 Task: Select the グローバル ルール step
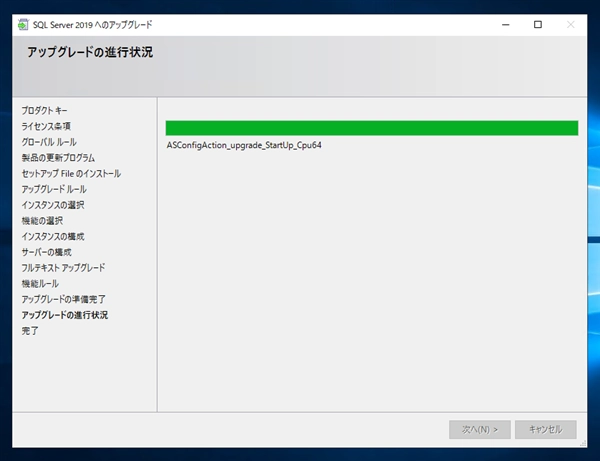coord(49,142)
